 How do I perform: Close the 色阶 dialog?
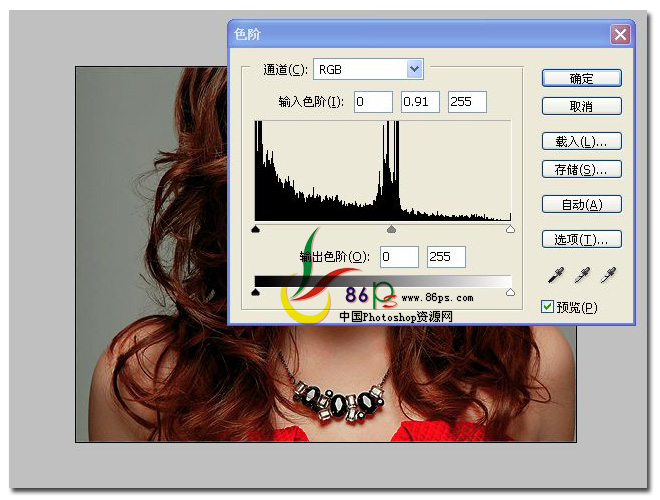(620, 35)
